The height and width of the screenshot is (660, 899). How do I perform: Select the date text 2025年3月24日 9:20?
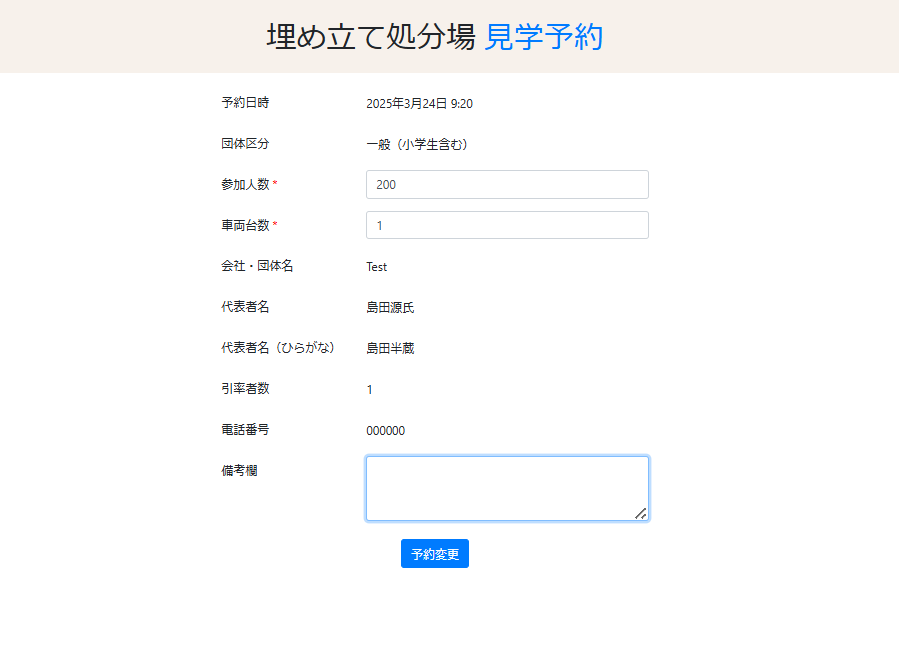pyautogui.click(x=419, y=103)
